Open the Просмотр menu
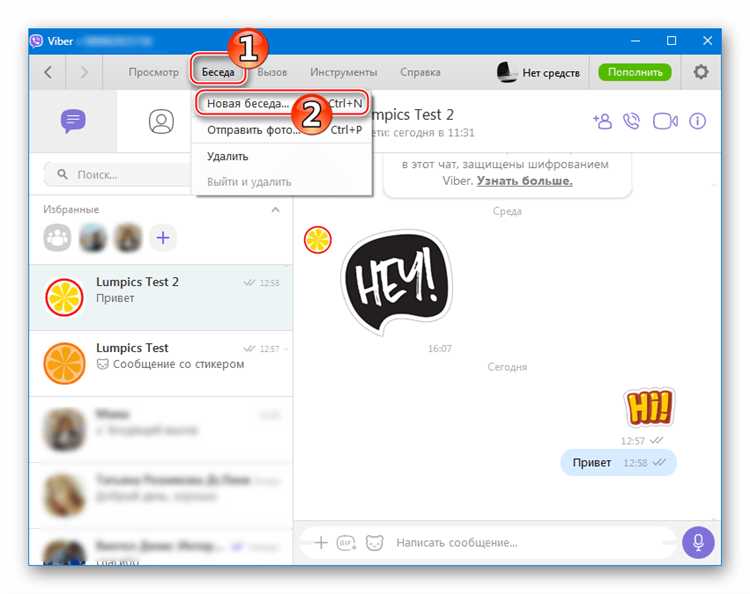 (154, 72)
